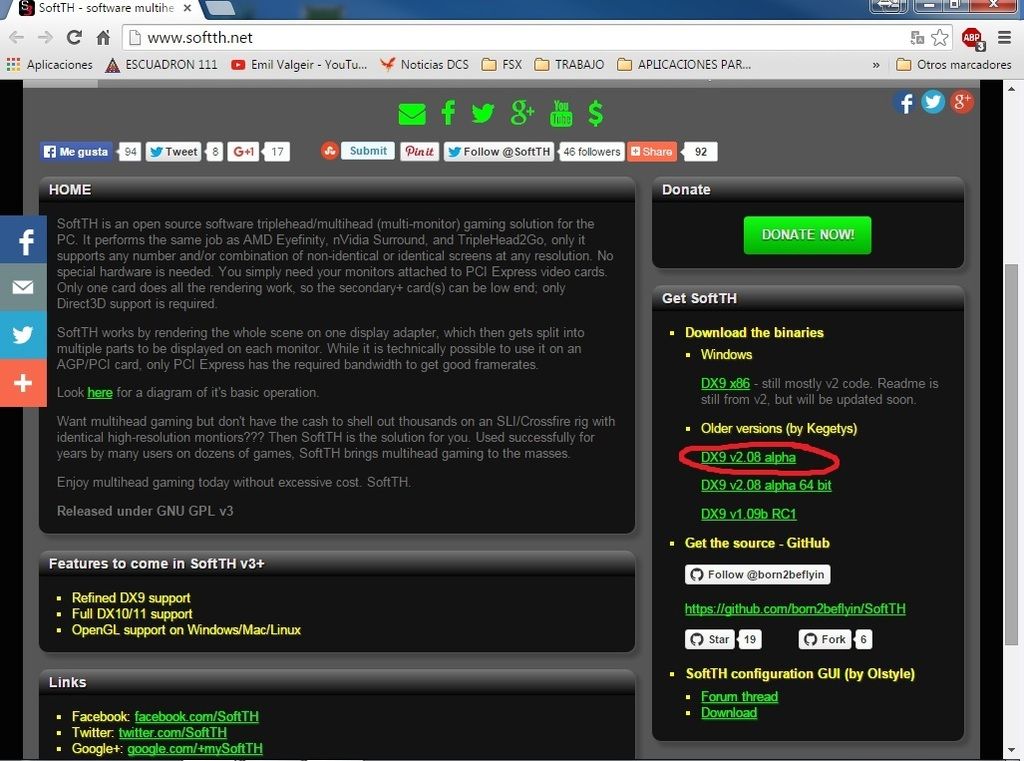Image resolution: width=1024 pixels, height=761 pixels.
Task: Click the GitHub Star button
Action: pos(710,640)
